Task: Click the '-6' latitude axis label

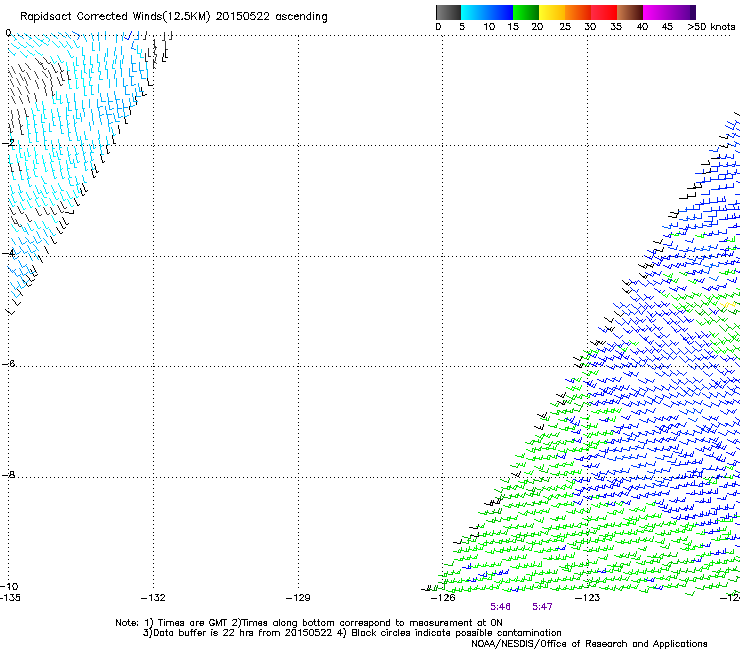Action: pos(8,363)
